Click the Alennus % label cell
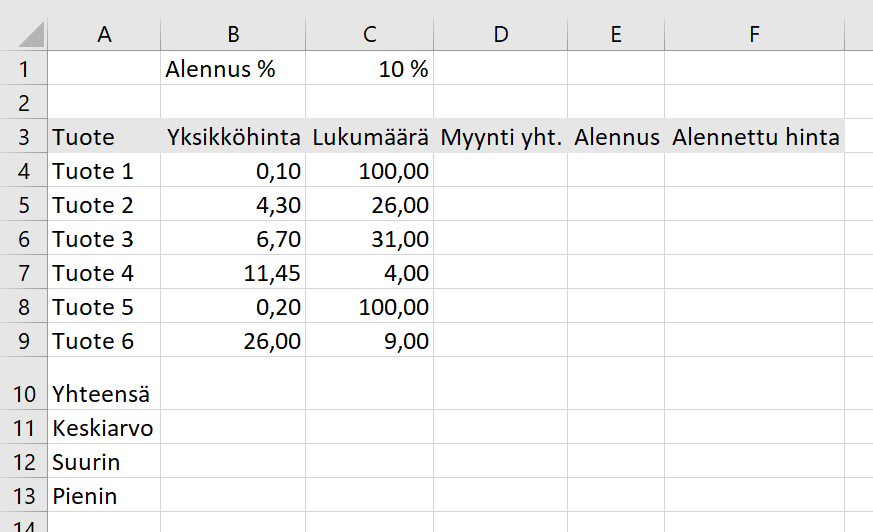 233,68
